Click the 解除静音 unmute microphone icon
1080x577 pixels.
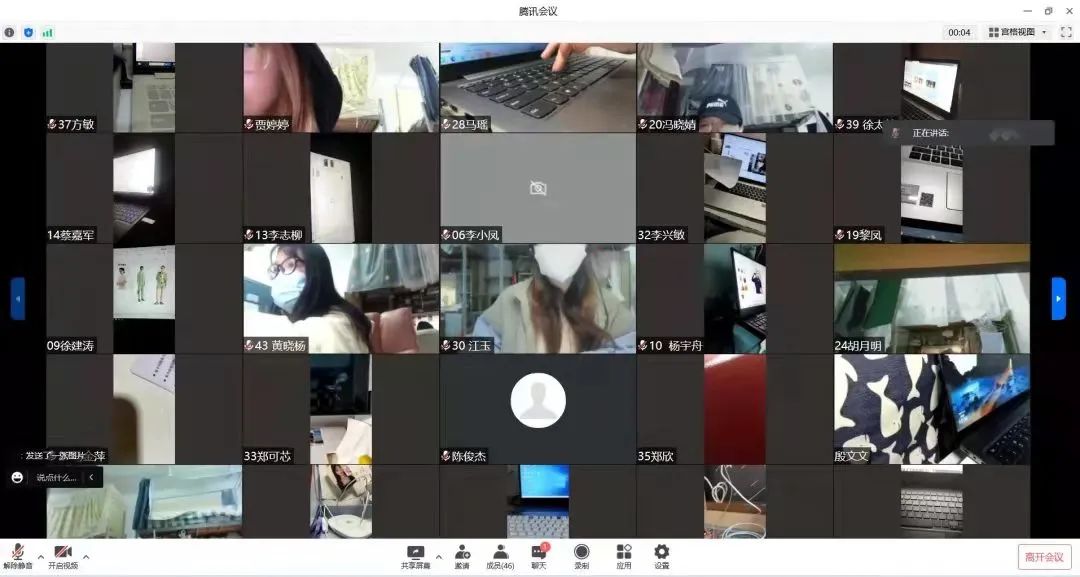[17, 553]
